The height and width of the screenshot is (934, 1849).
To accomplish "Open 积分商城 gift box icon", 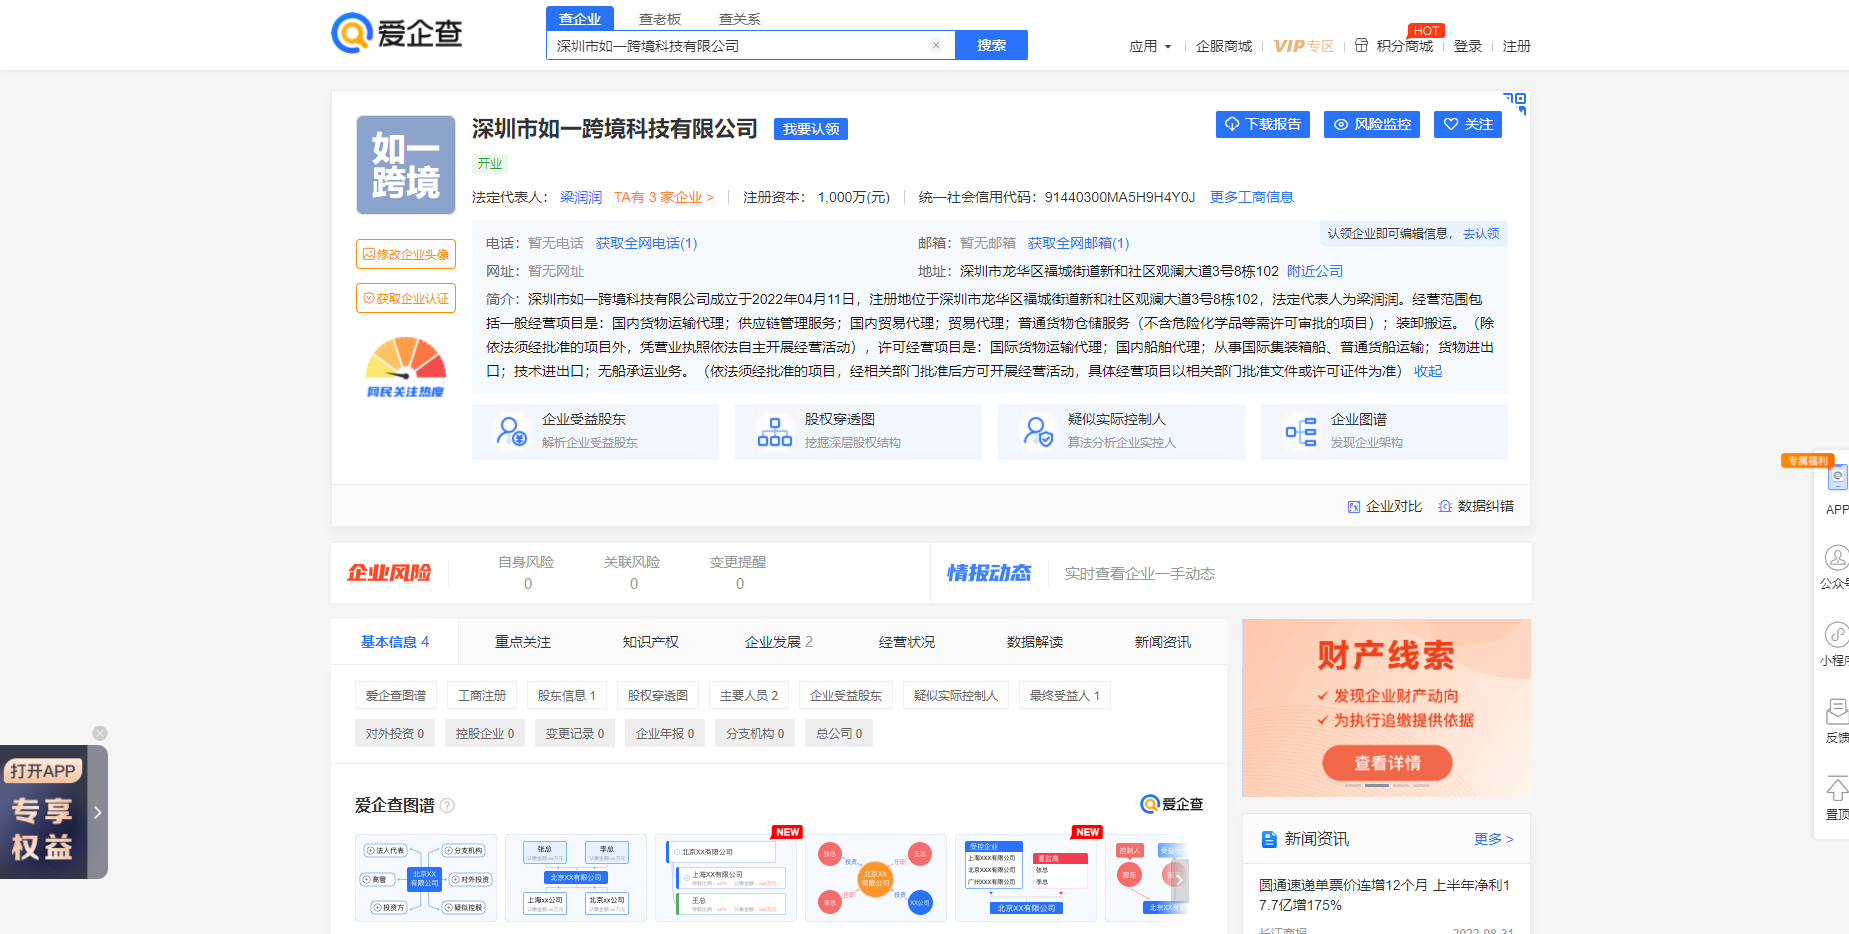I will coord(1361,45).
